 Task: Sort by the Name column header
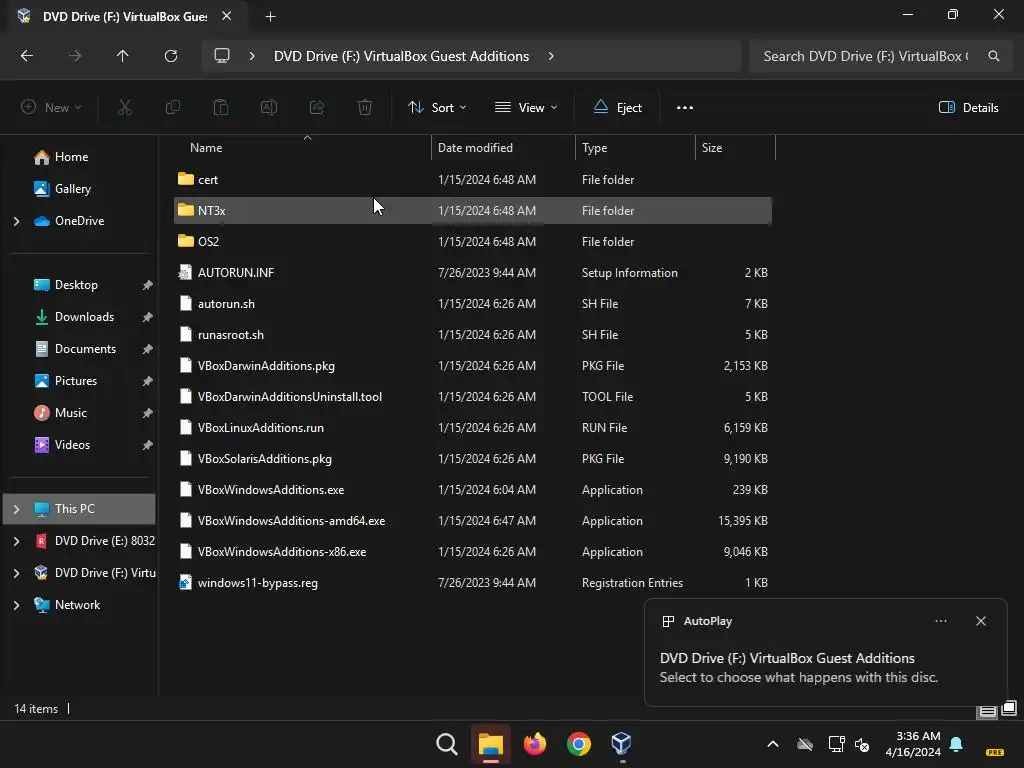click(x=206, y=148)
